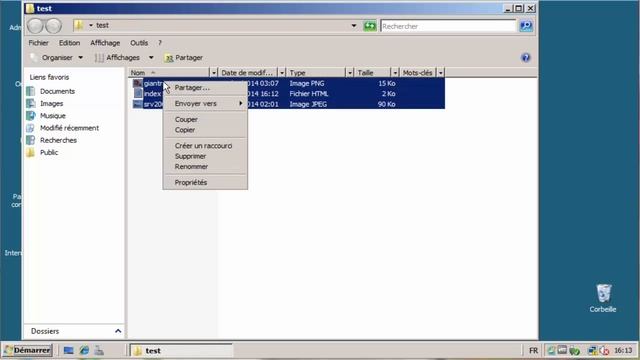
Task: Click the 2 Ko size cell
Action: [389, 93]
